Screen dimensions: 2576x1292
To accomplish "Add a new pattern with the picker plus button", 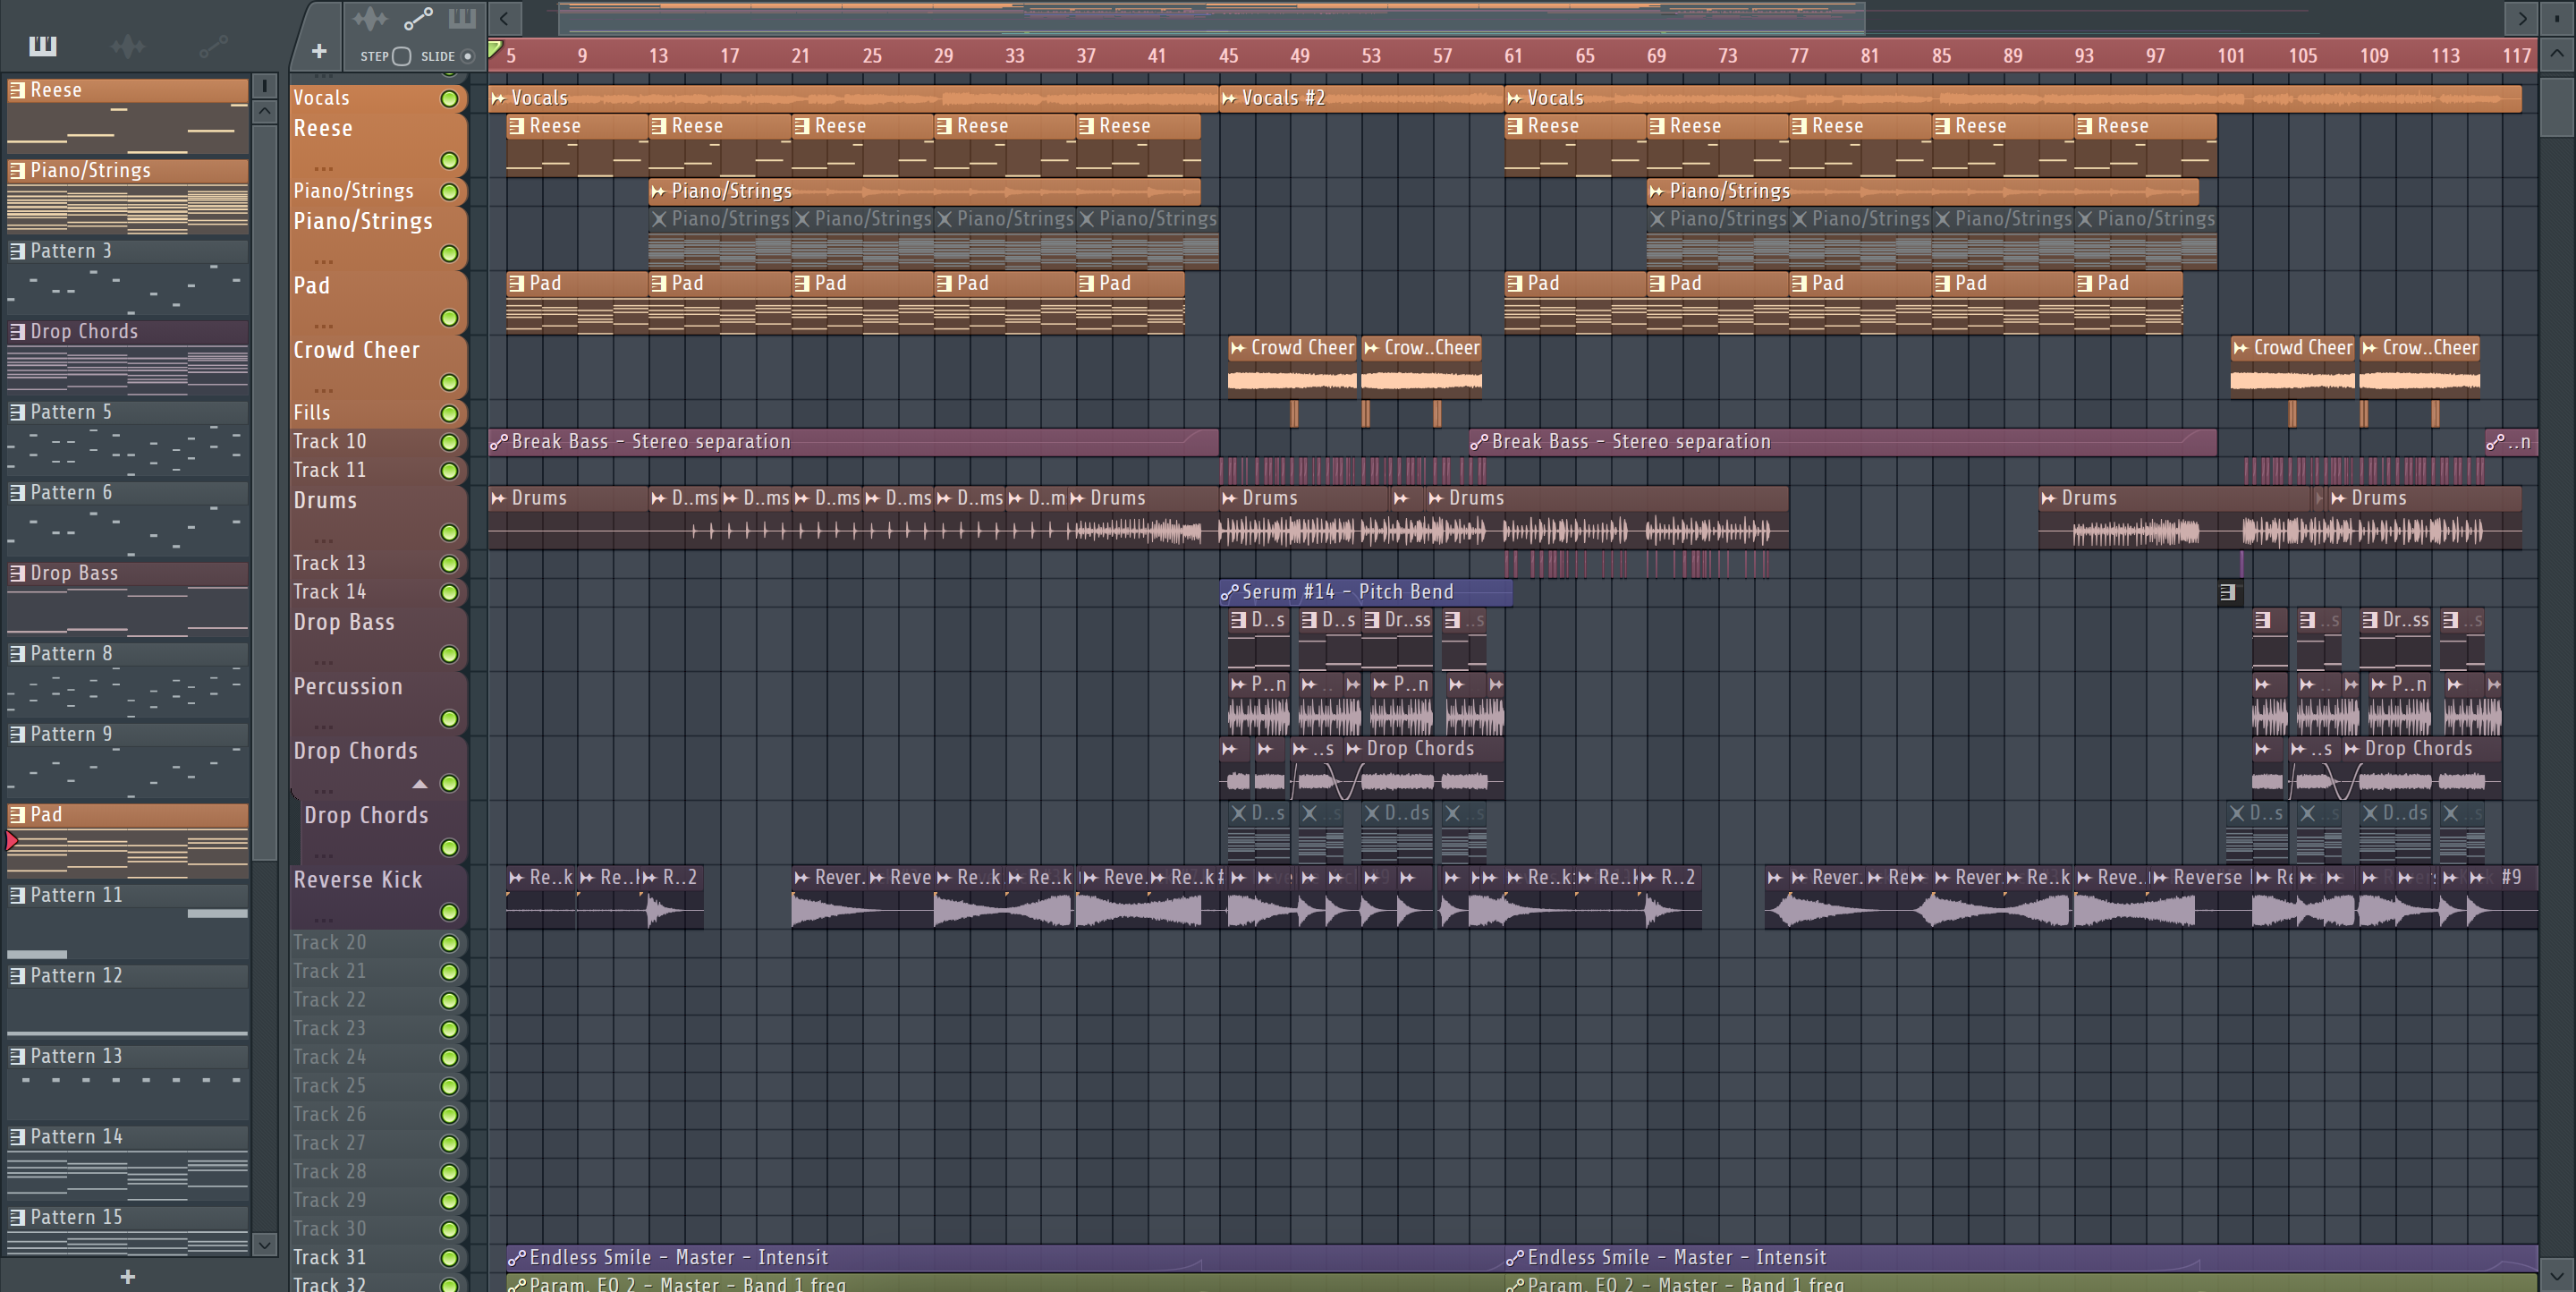I will (x=128, y=1276).
